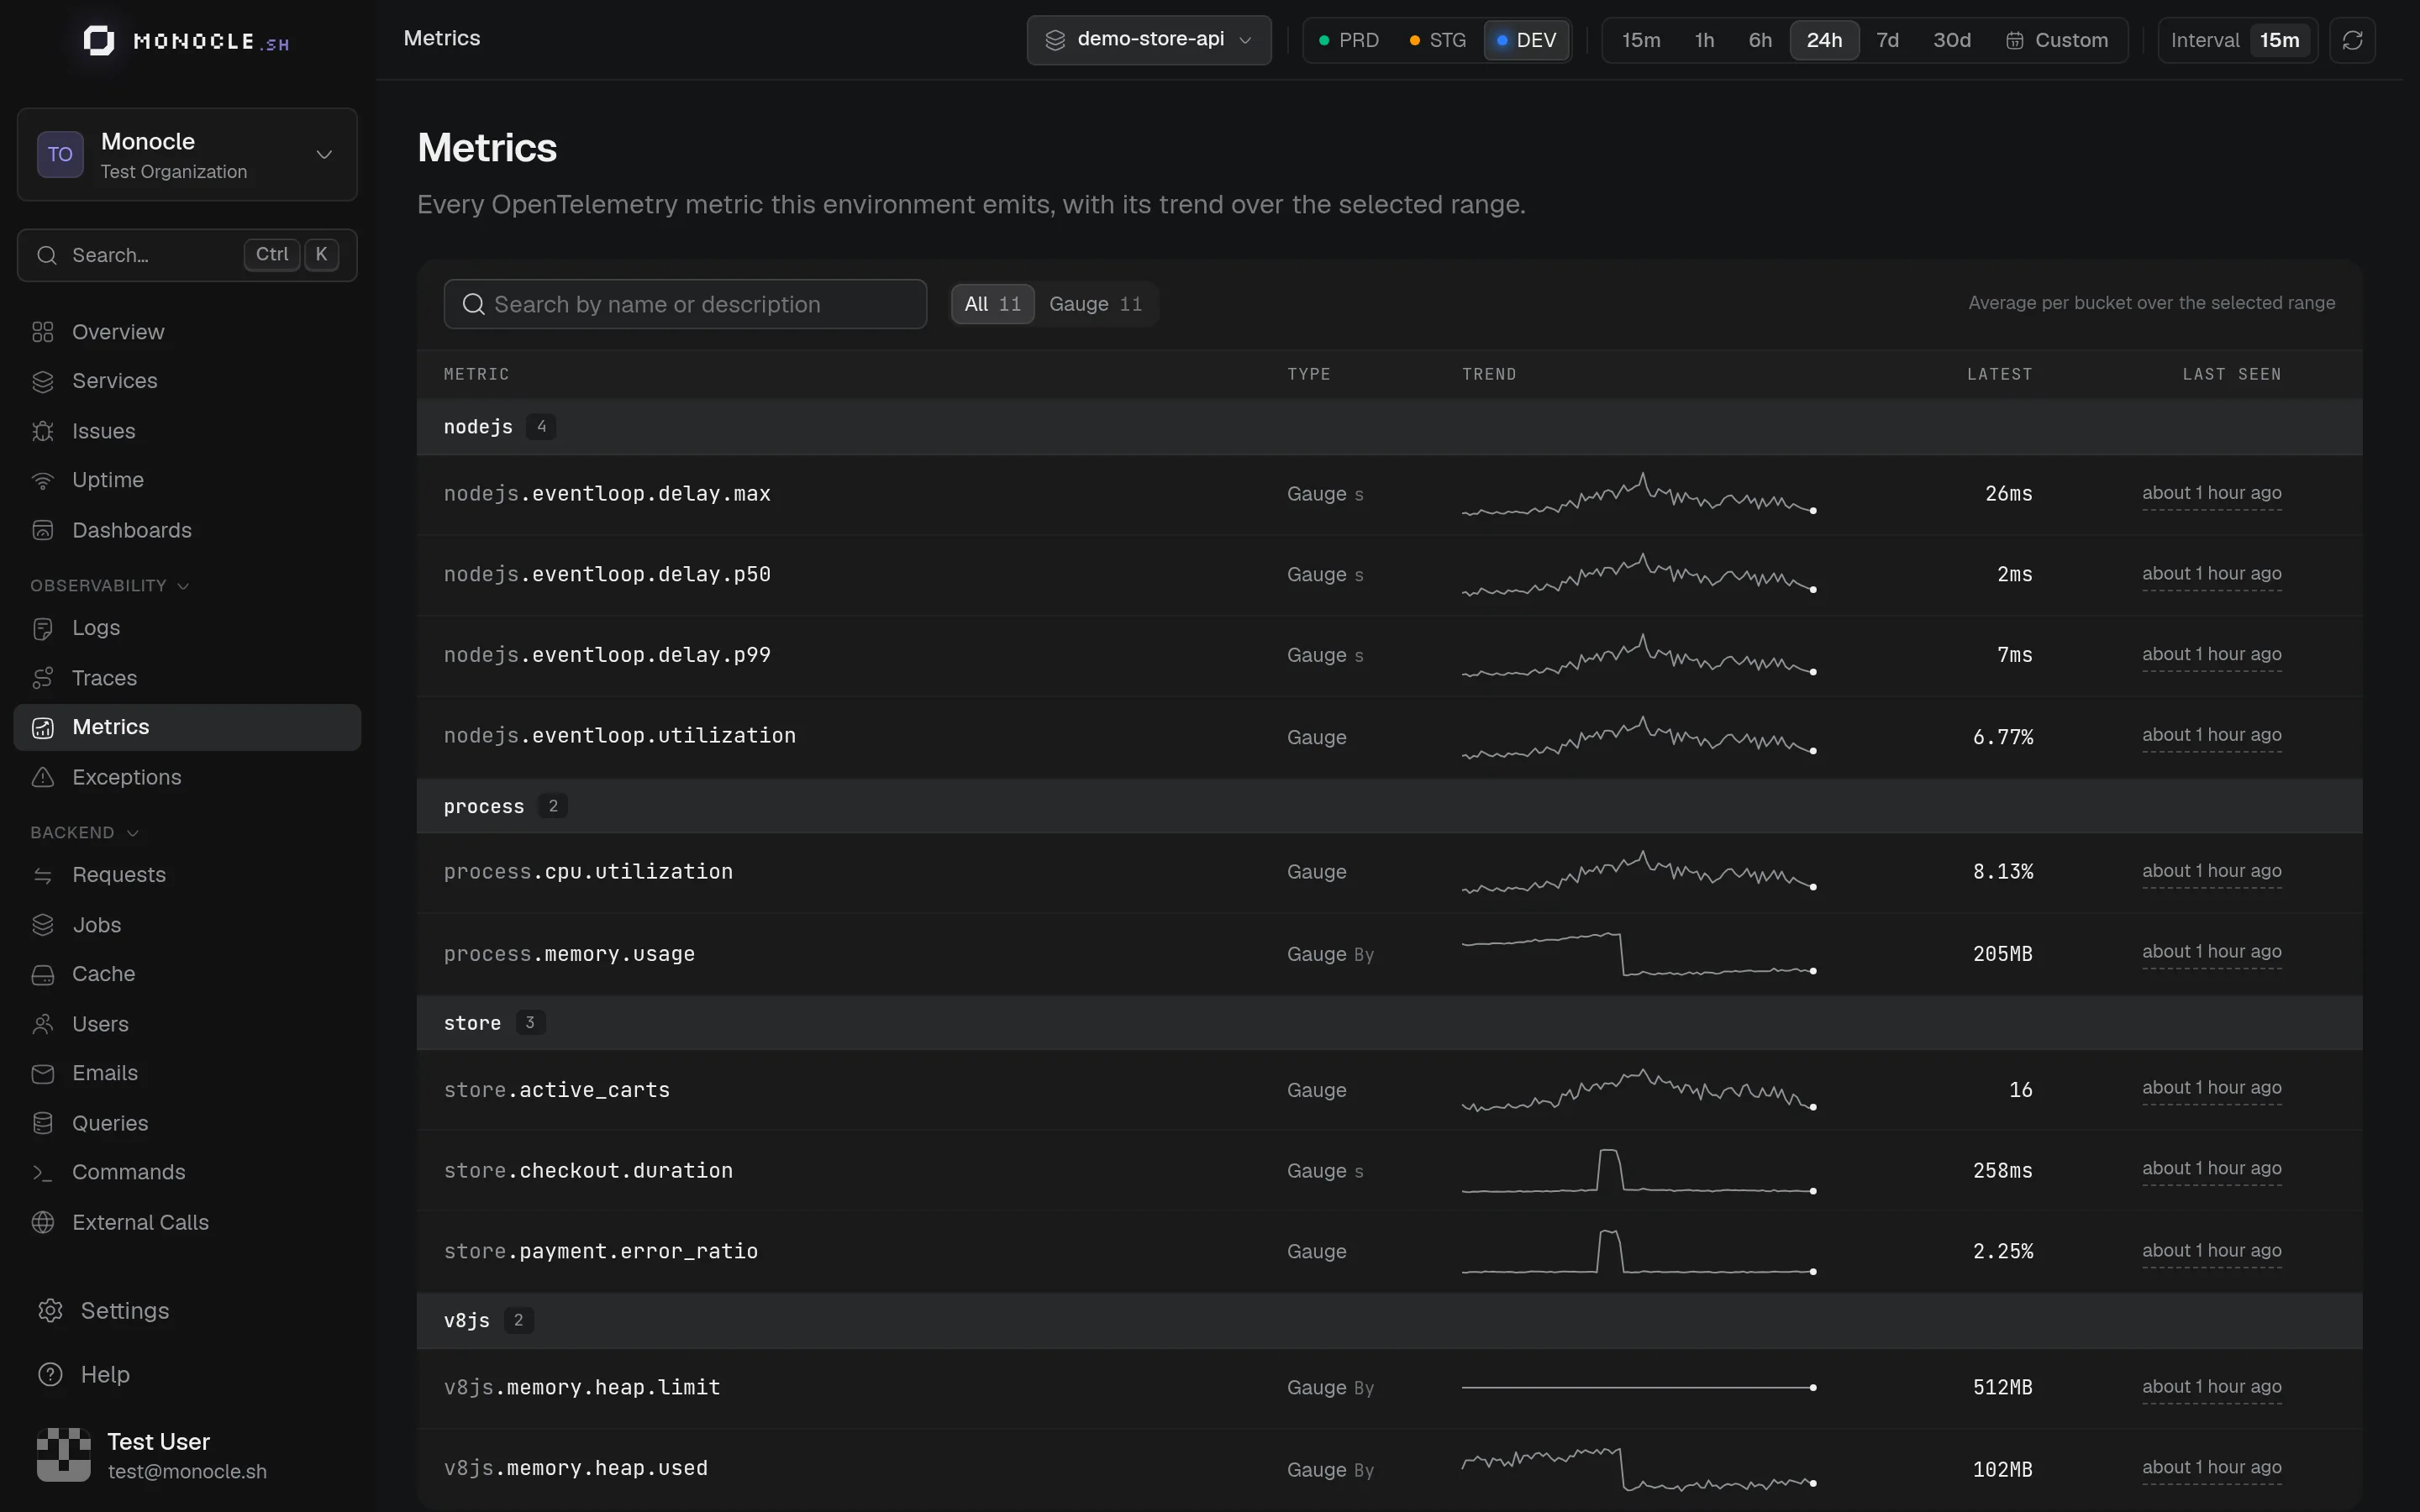Click the store.active_carts trend sparkline
This screenshot has width=2420, height=1512.
tap(1639, 1090)
